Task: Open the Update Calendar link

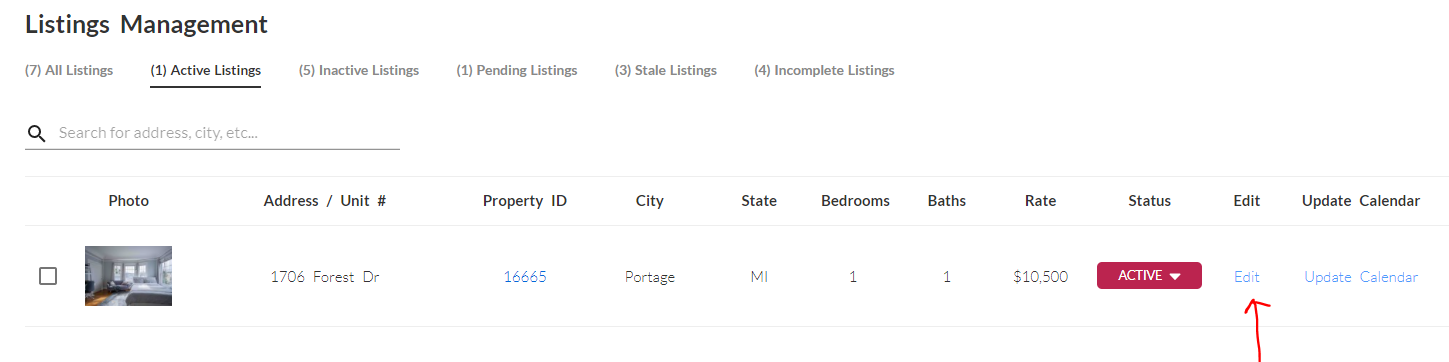Action: pos(1361,277)
